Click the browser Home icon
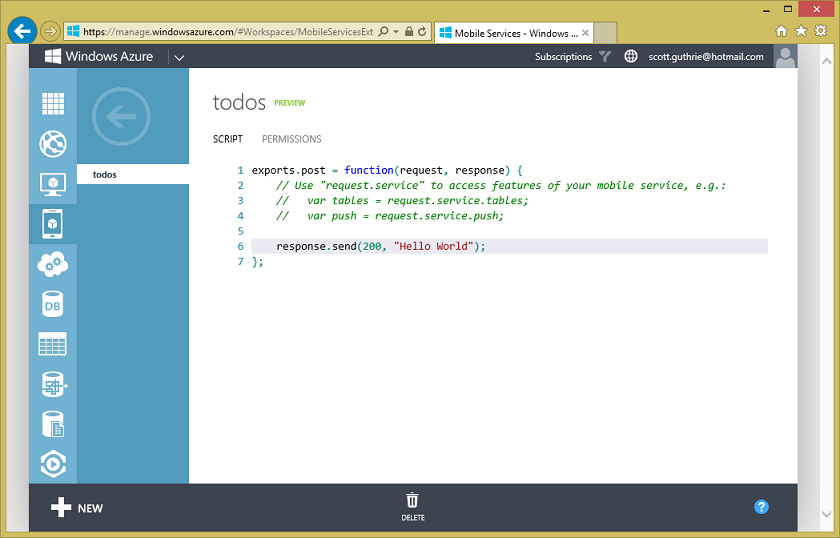 pyautogui.click(x=782, y=31)
